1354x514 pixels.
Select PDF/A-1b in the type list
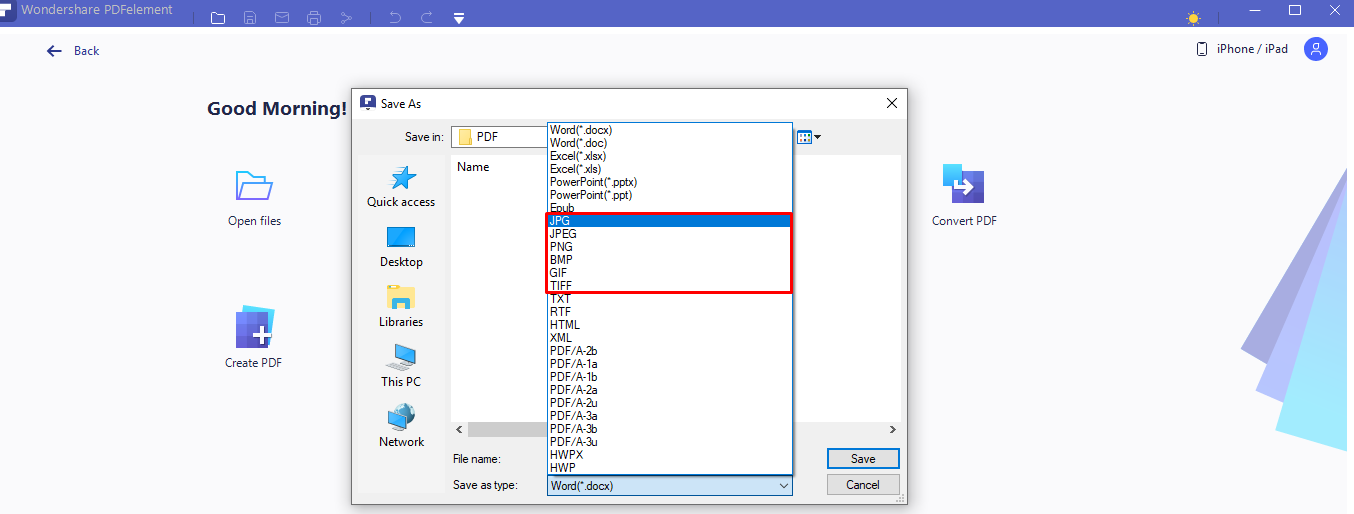(x=670, y=377)
